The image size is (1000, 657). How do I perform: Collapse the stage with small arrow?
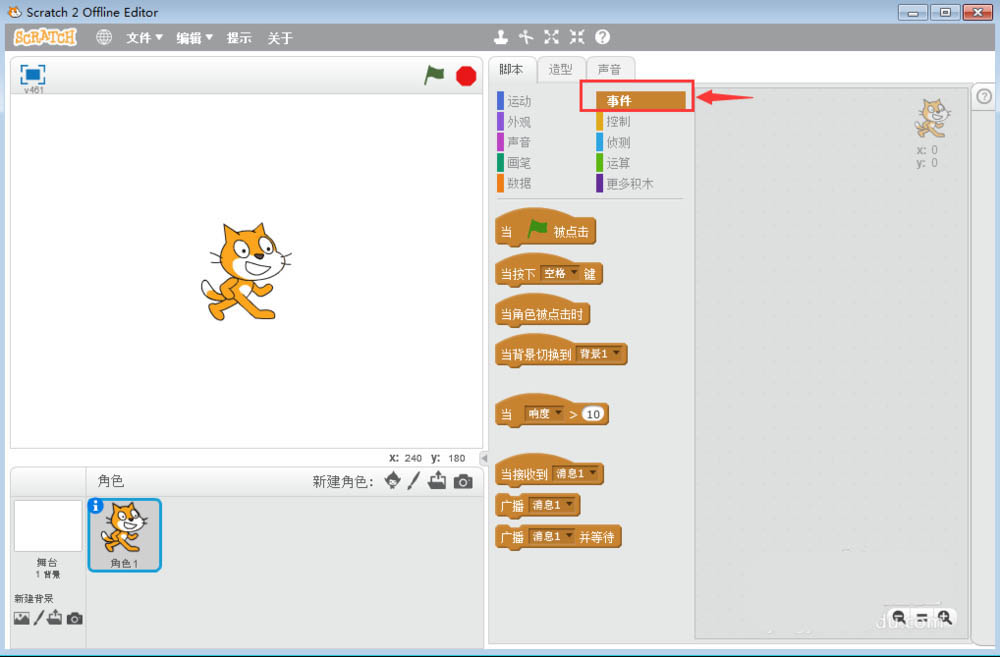[x=483, y=458]
